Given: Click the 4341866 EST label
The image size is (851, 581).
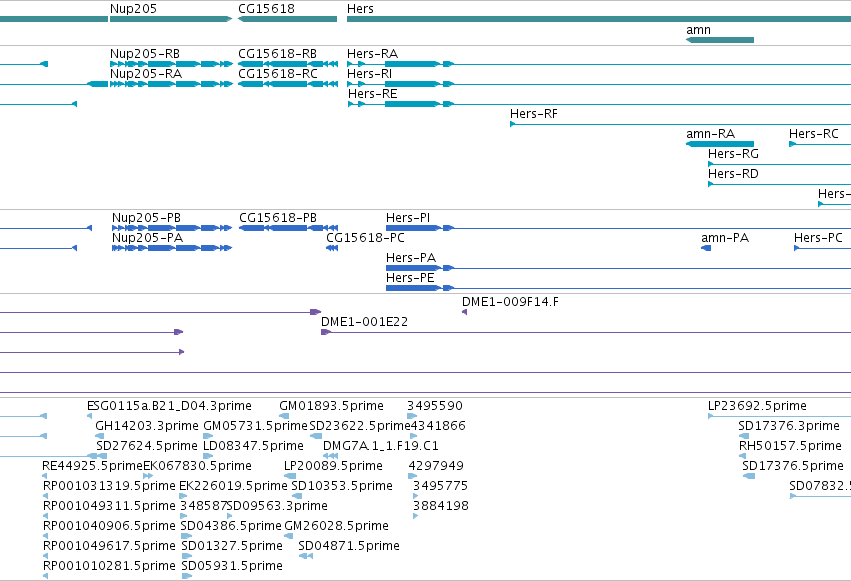Looking at the screenshot, I should tap(438, 426).
